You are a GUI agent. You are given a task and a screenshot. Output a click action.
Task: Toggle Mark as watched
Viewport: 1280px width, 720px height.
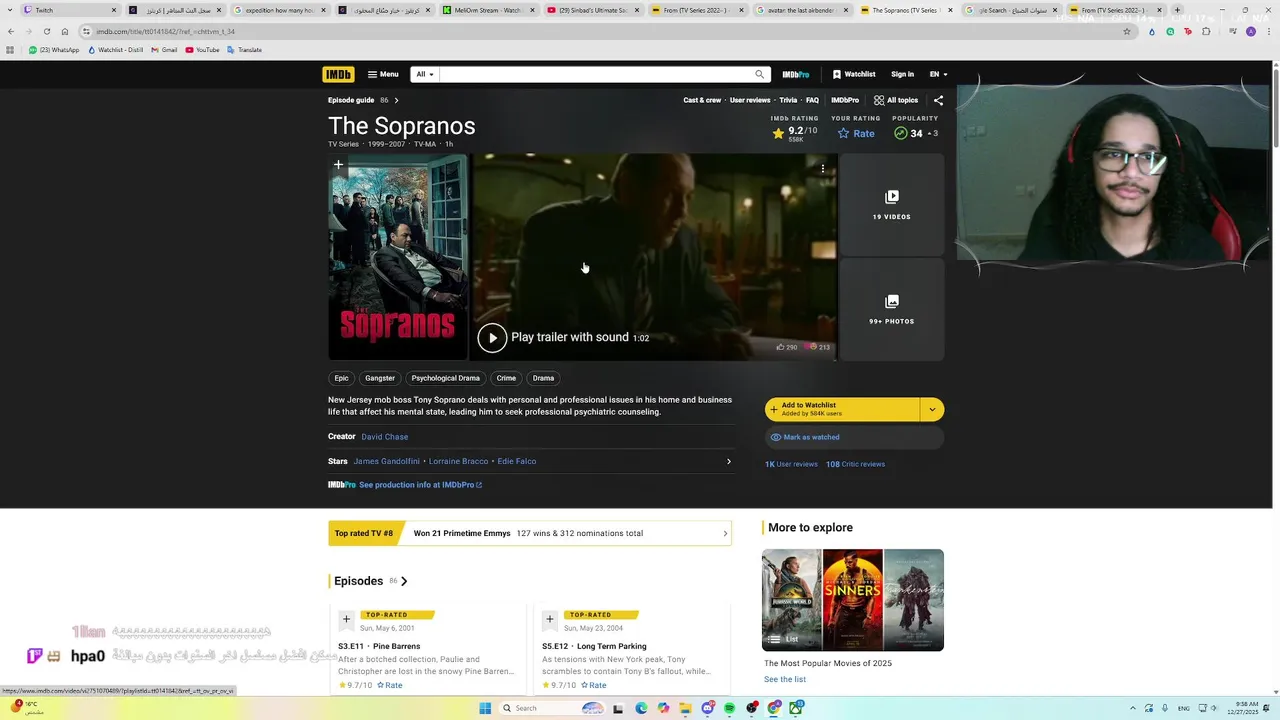tap(854, 437)
